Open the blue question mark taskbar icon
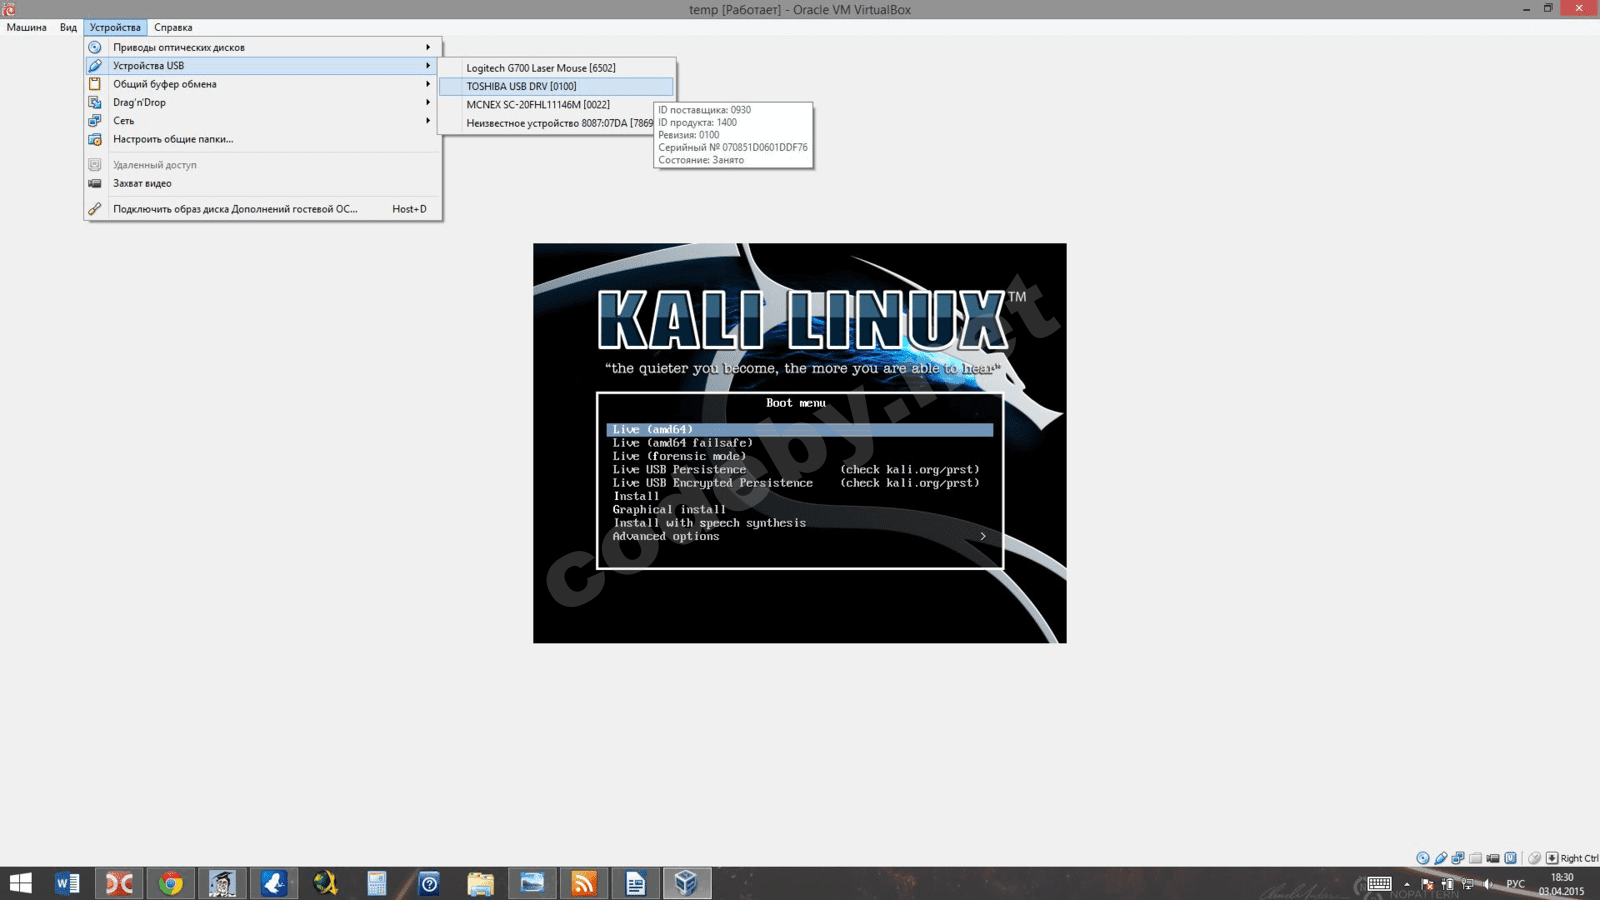 (x=429, y=883)
